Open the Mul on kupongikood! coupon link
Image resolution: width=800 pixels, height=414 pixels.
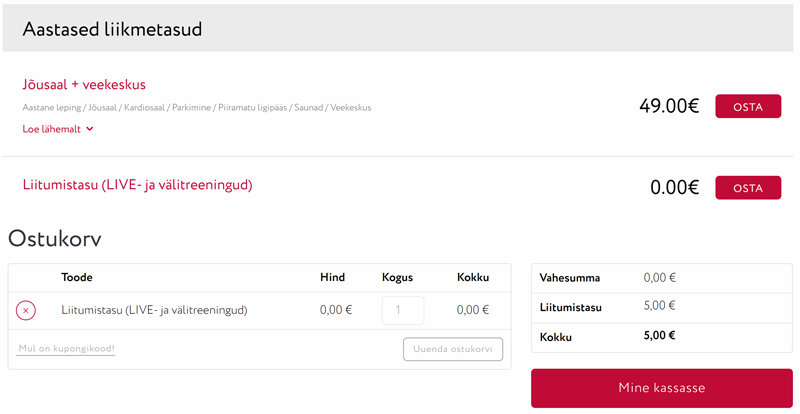point(66,349)
